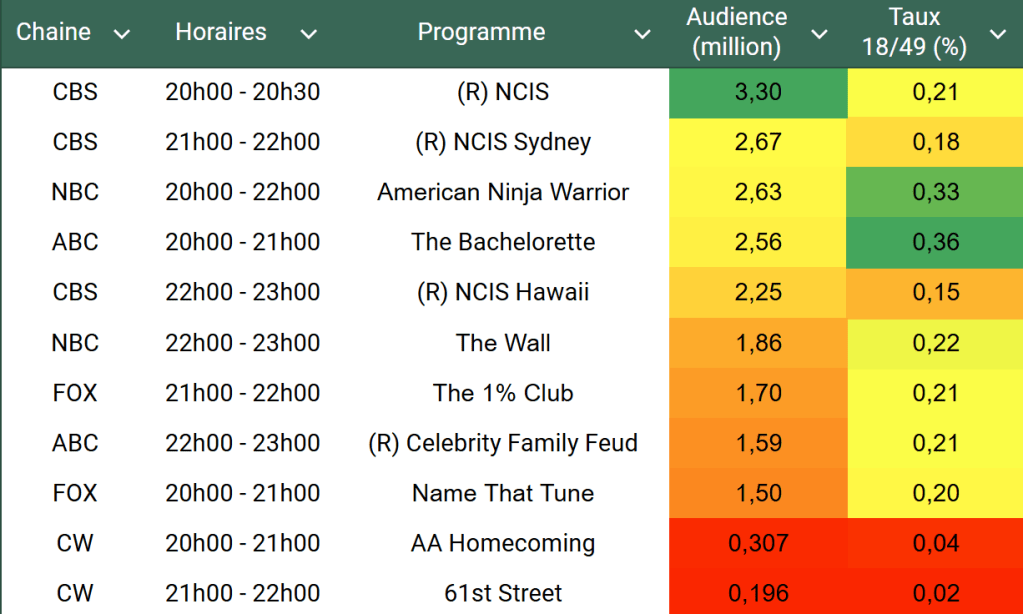The image size is (1023, 614).
Task: Click the orange 1,86 audience cell
Action: coord(757,343)
